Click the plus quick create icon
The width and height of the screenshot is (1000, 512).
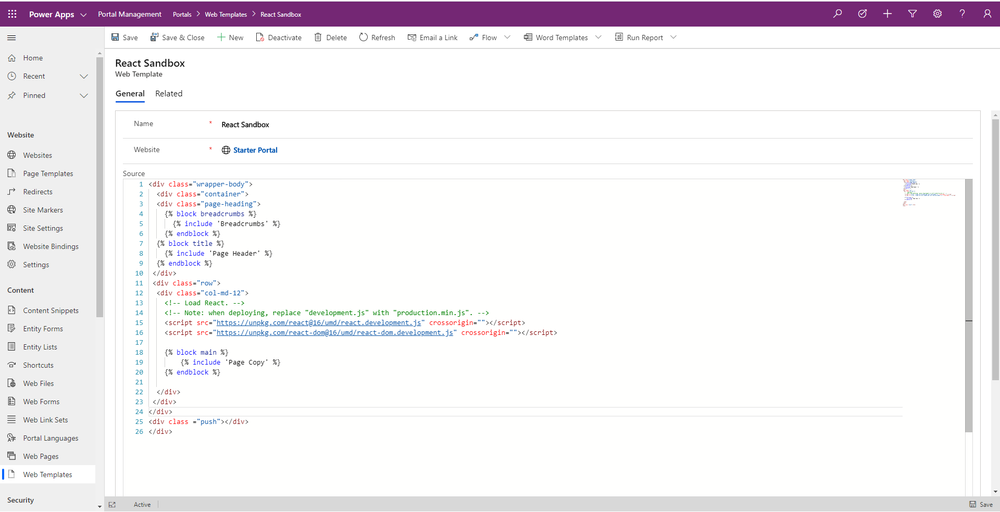coord(887,13)
